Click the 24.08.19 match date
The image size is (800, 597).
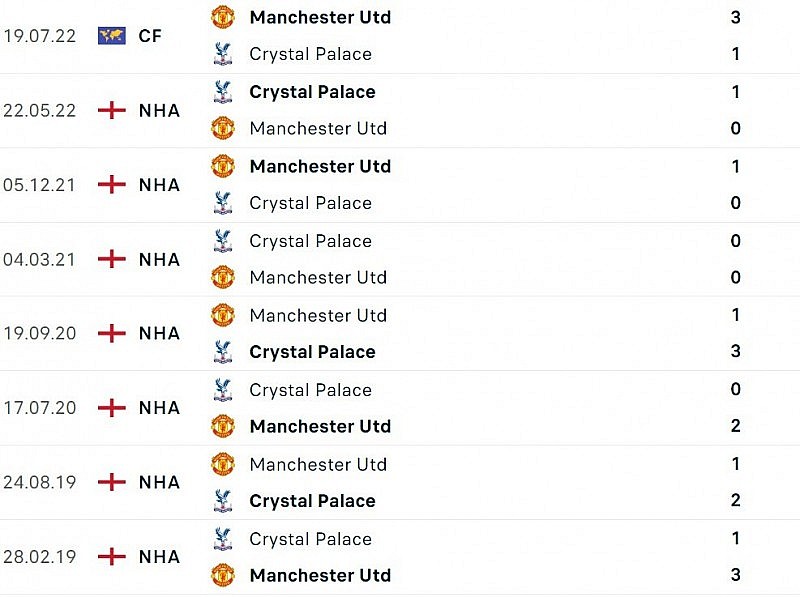[x=39, y=482]
